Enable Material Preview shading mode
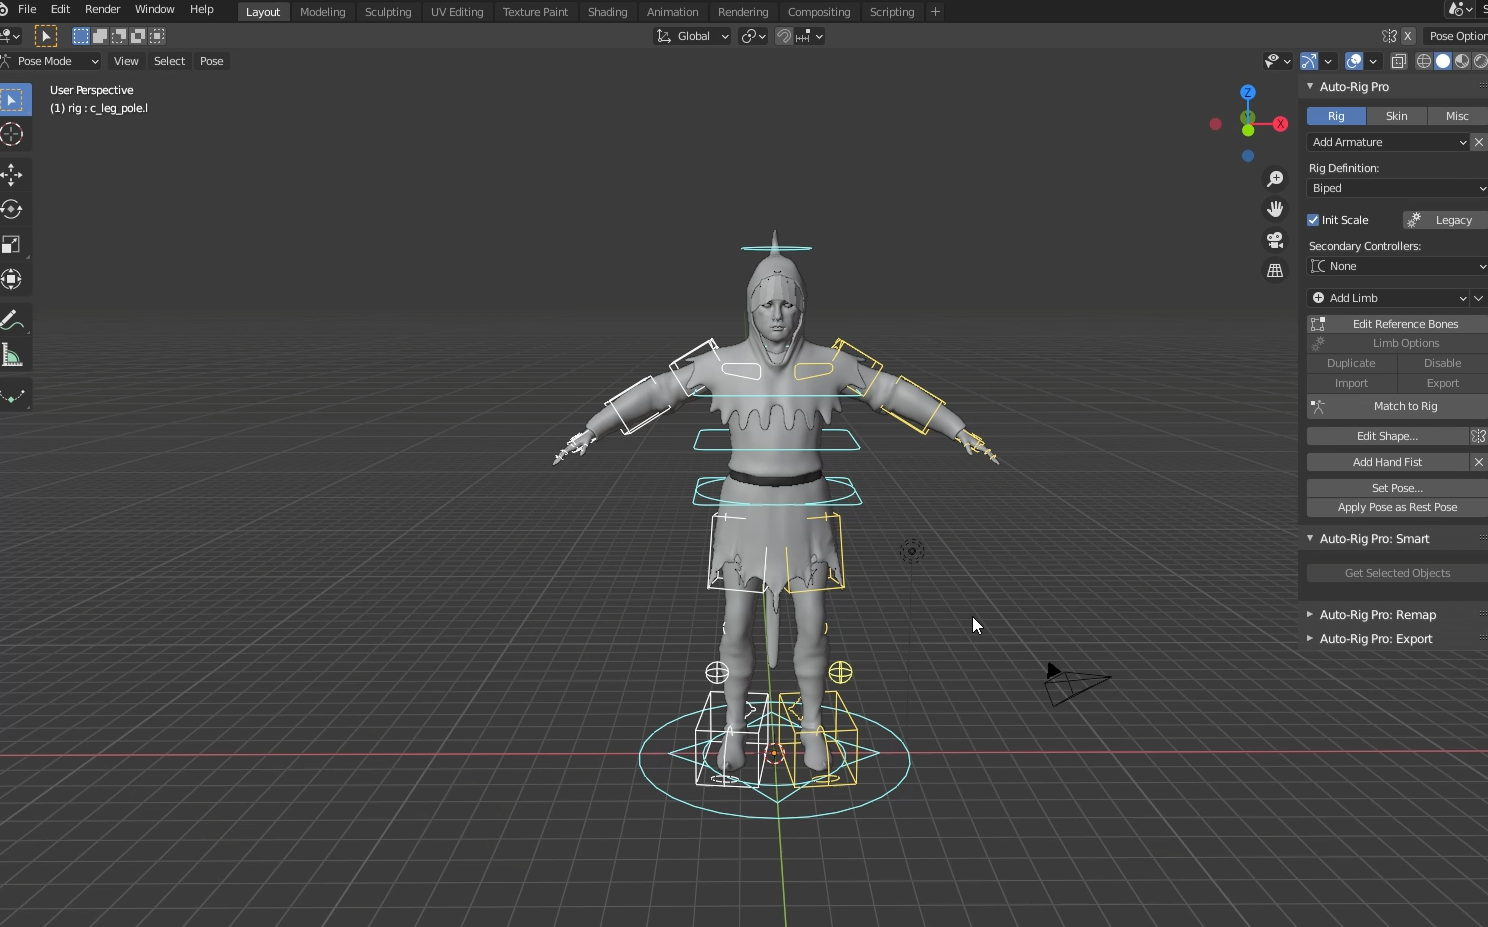Screen dimensions: 1488x927 pos(1461,61)
